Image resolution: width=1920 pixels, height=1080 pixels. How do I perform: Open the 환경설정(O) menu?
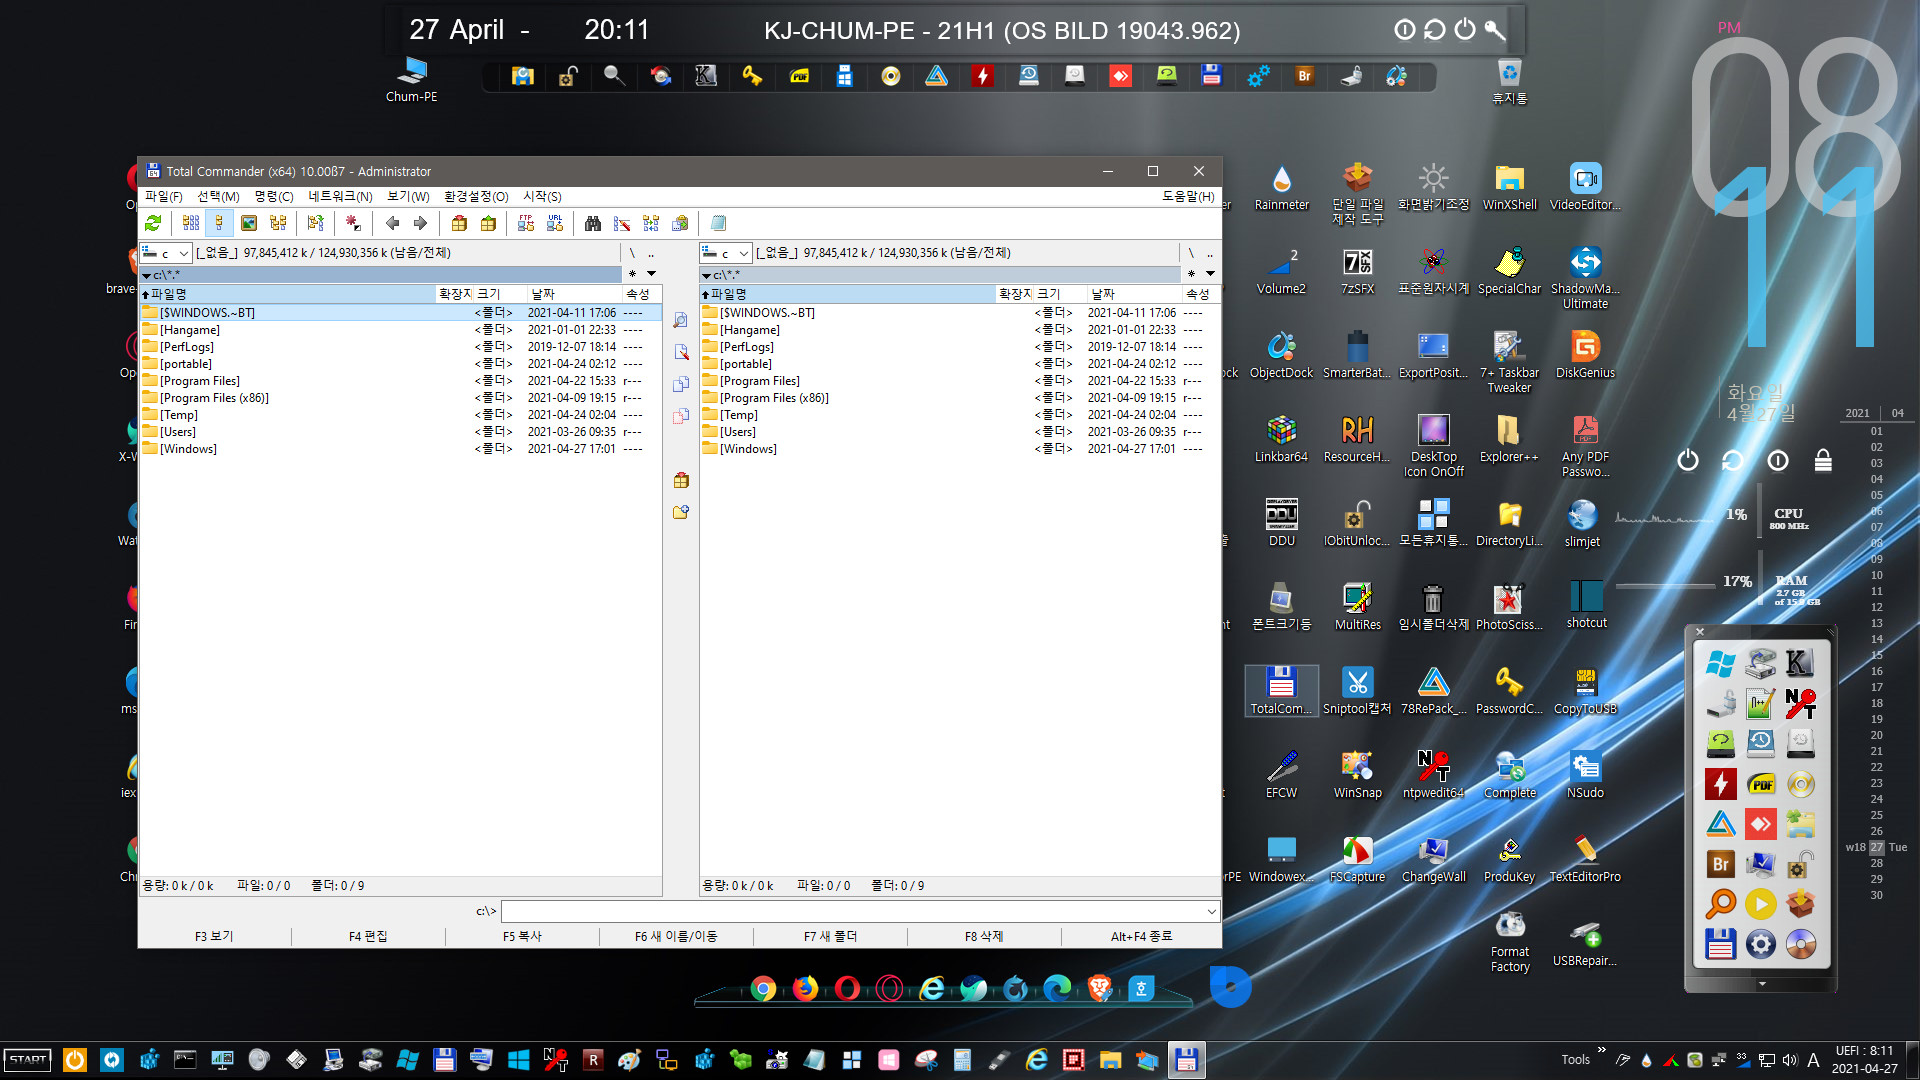click(476, 197)
